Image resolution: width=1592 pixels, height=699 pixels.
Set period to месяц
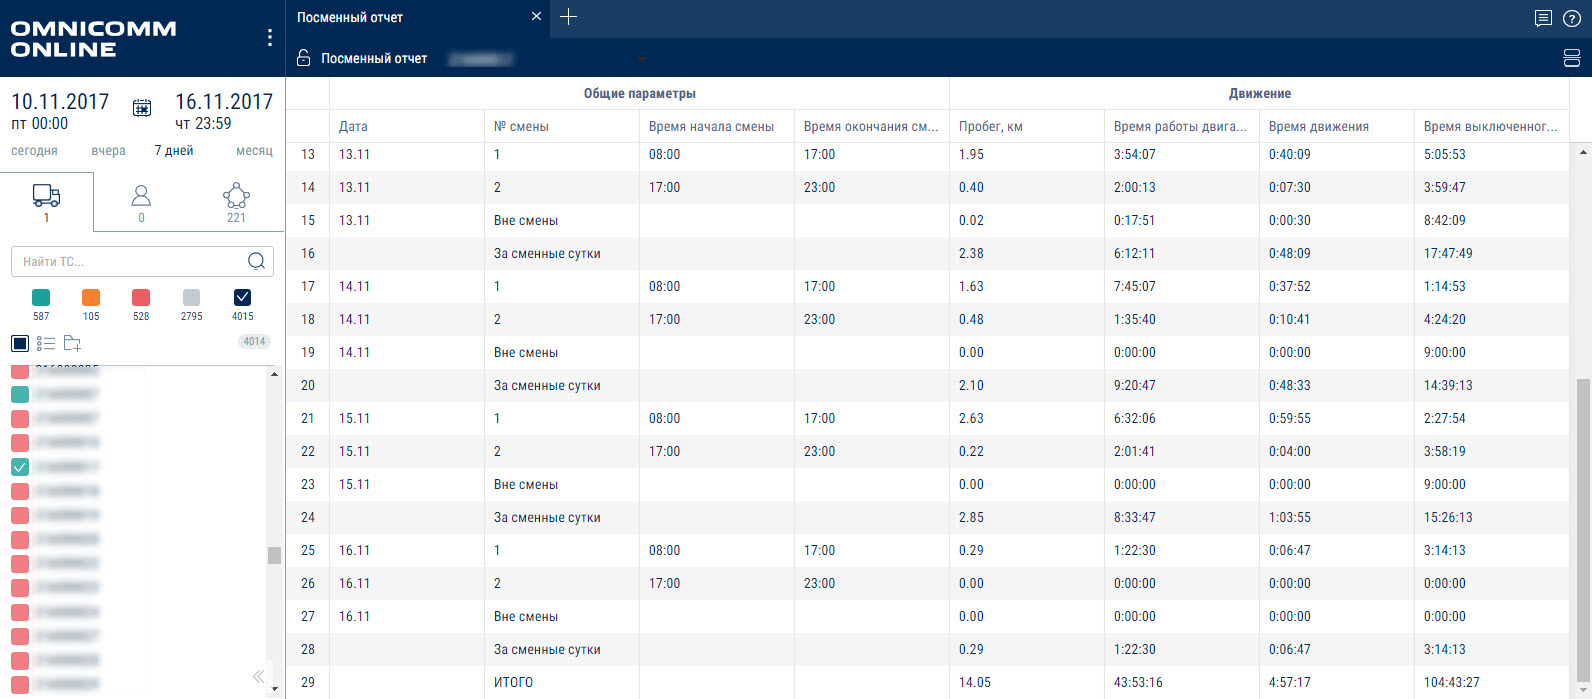(x=254, y=151)
